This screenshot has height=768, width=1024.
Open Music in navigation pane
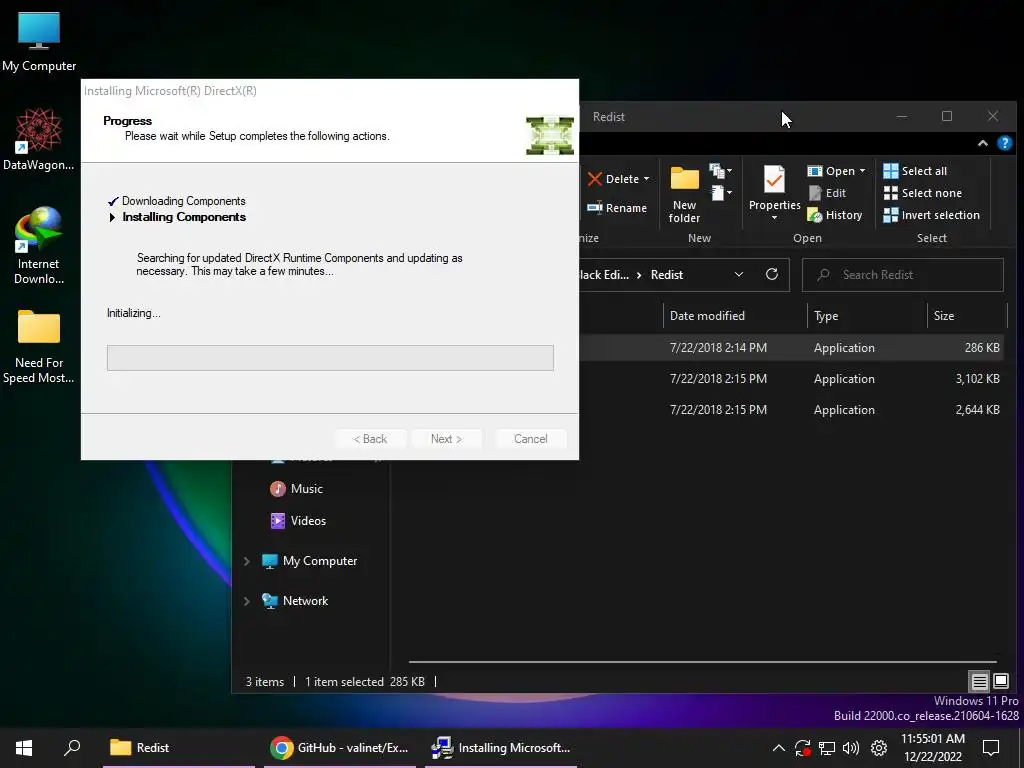(x=296, y=489)
